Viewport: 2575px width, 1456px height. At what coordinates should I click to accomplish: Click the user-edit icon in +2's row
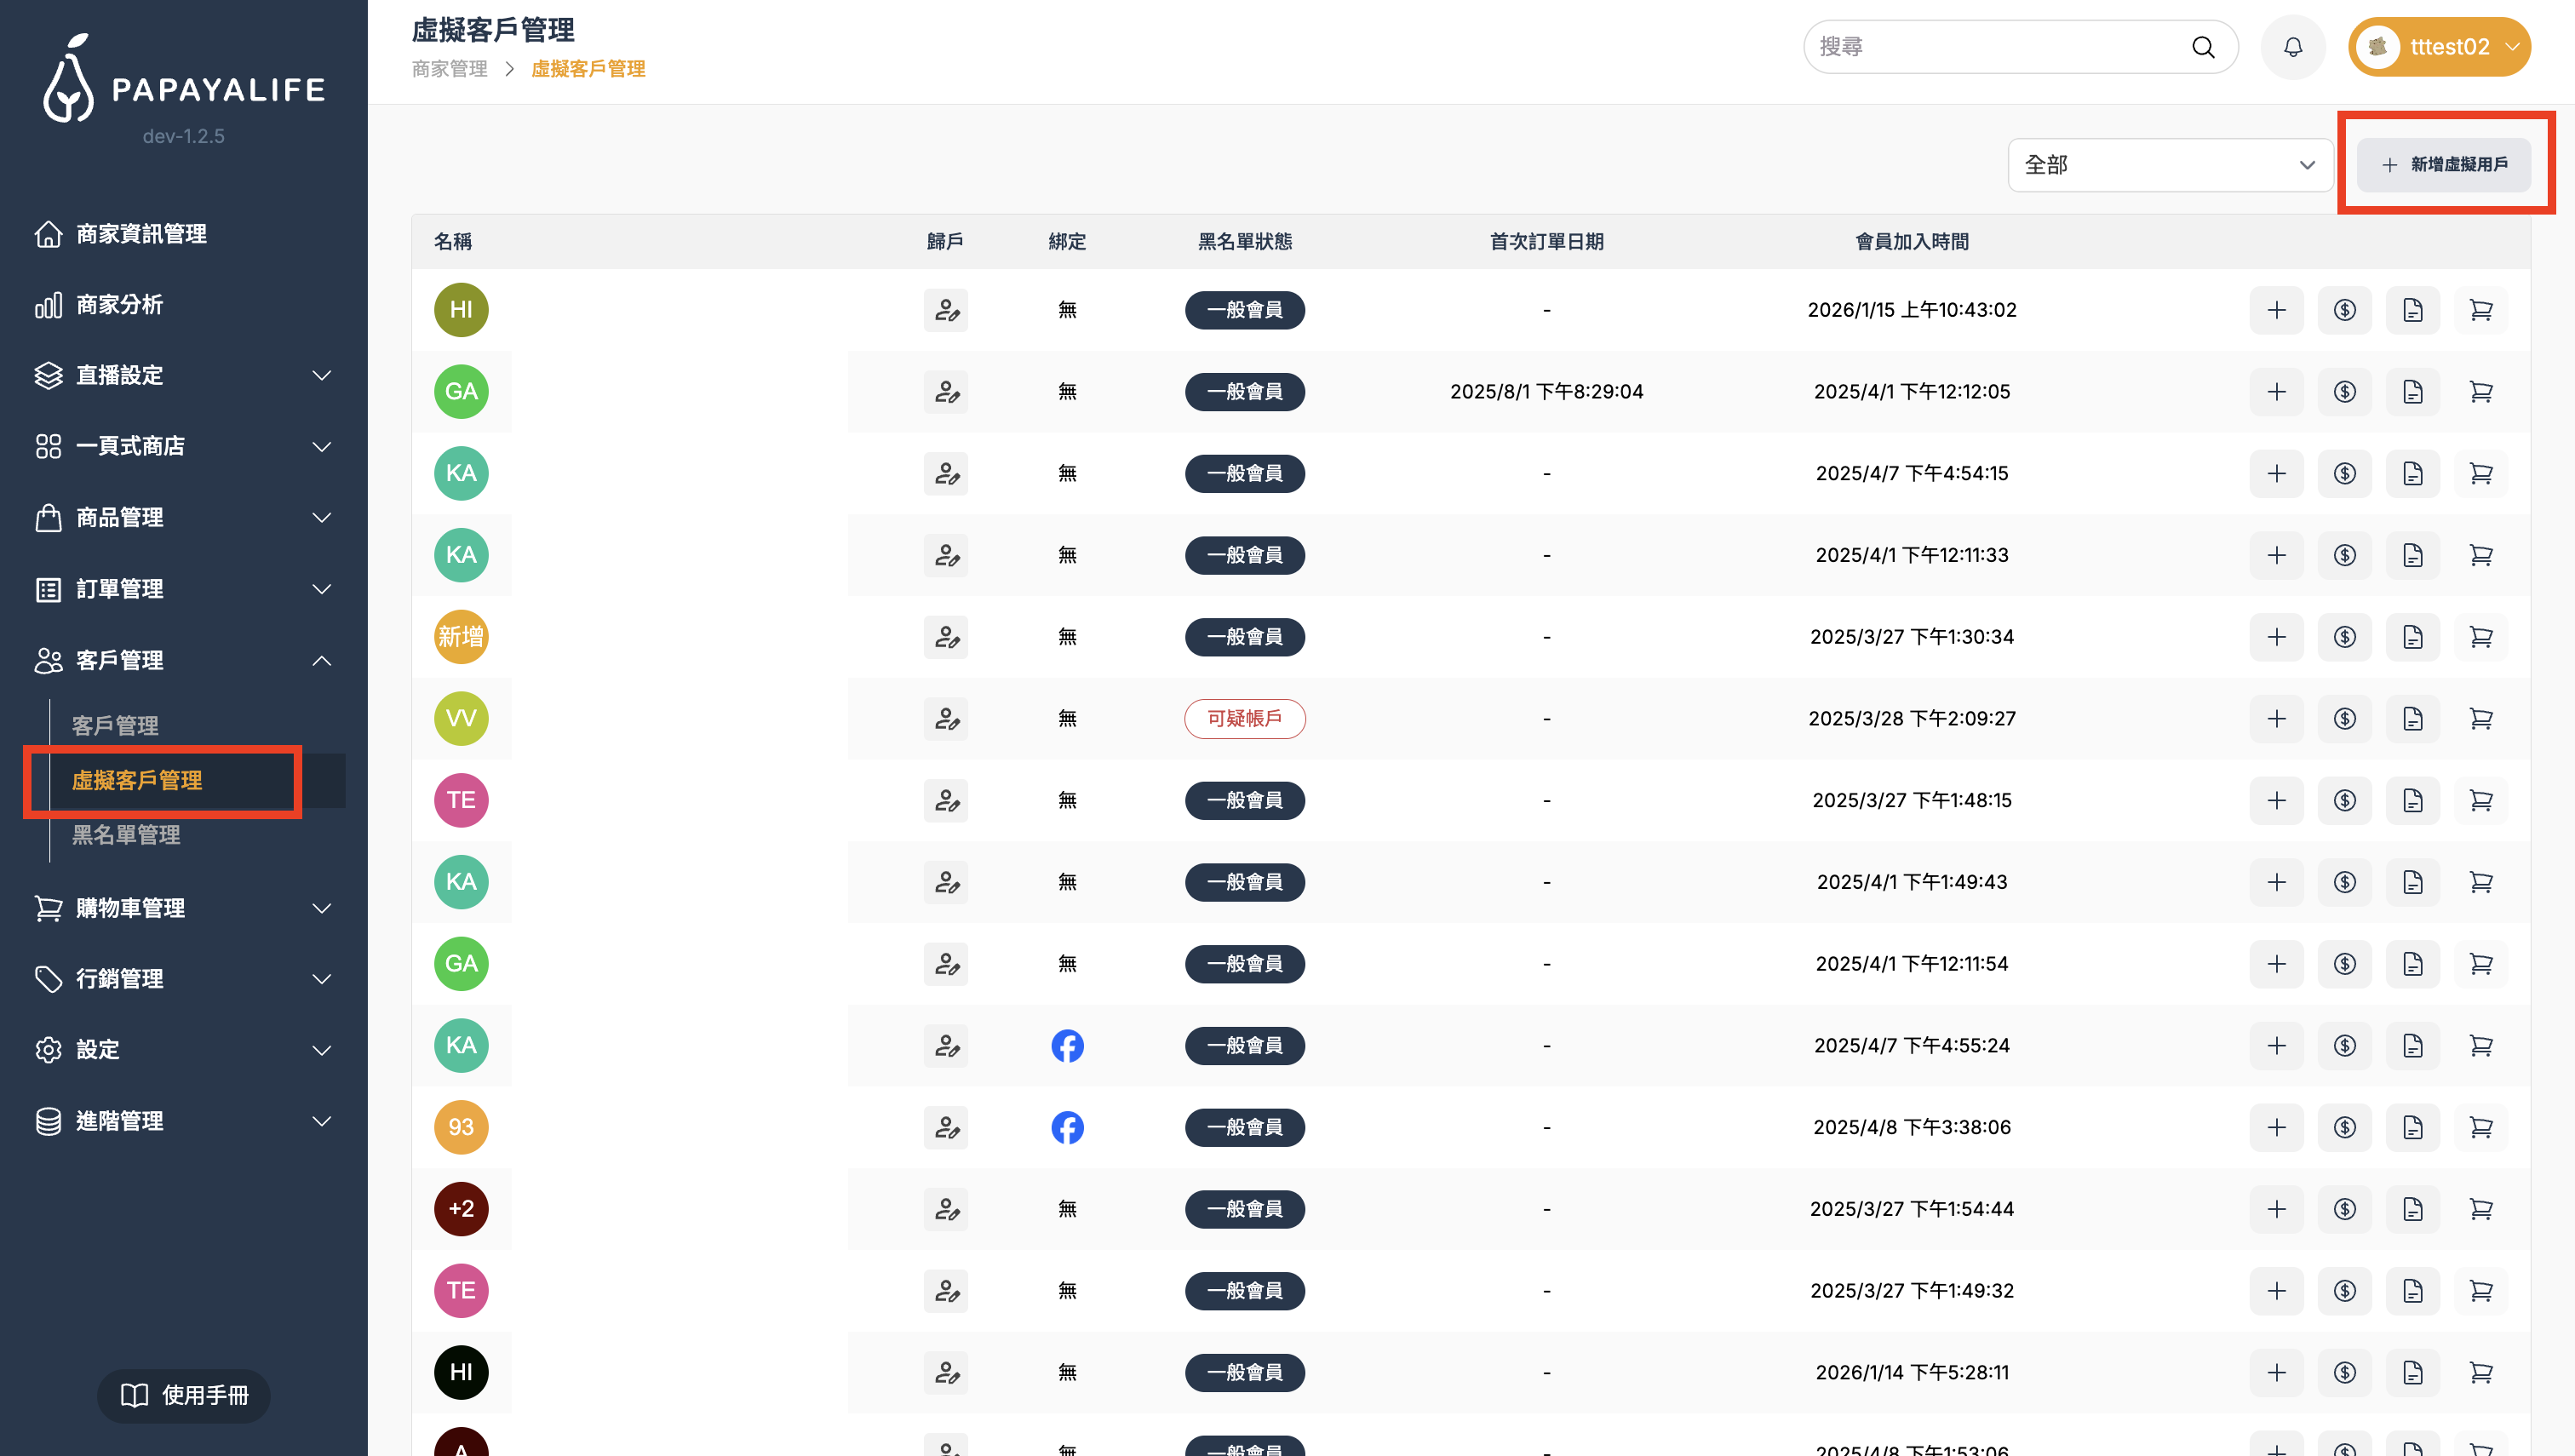coord(946,1209)
